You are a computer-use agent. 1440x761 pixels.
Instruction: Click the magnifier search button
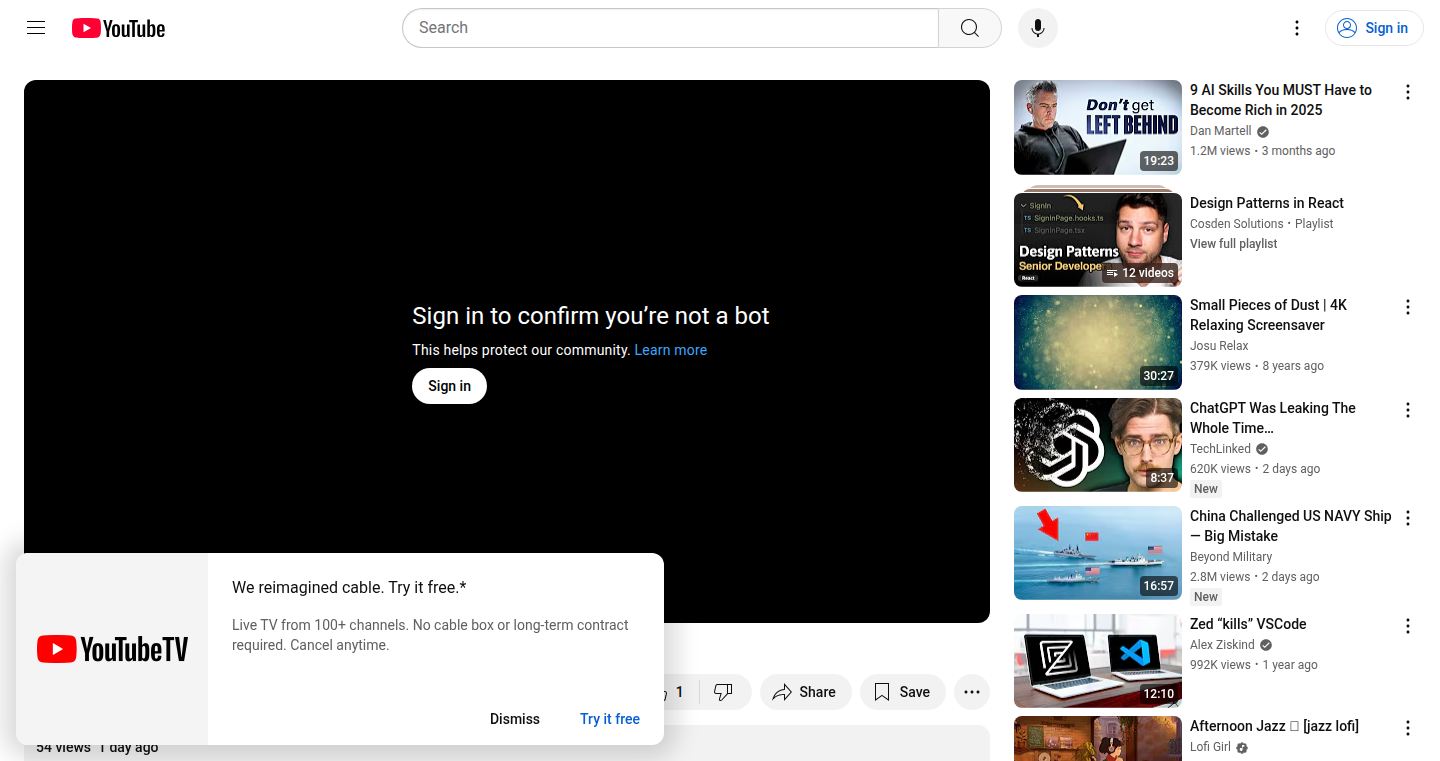coord(970,28)
